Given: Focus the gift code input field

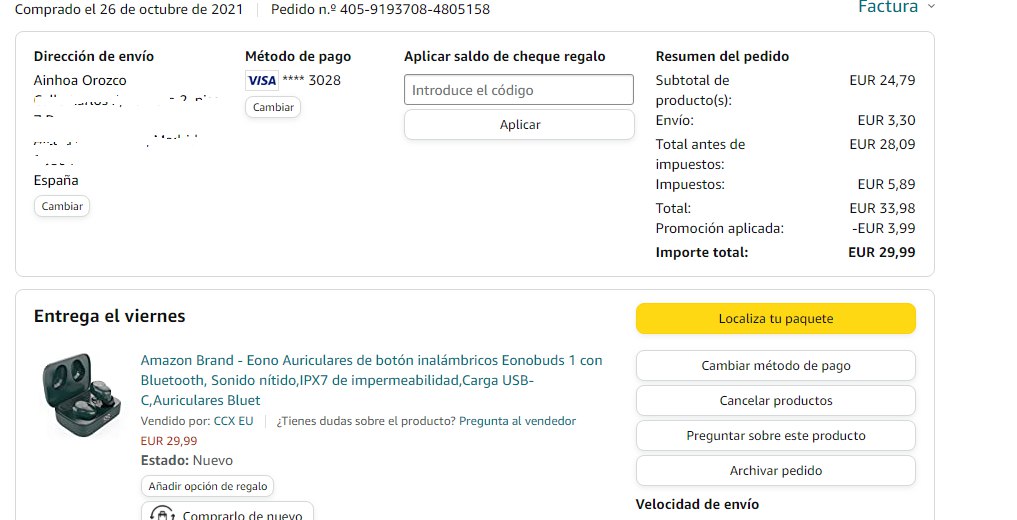Looking at the screenshot, I should pos(519,90).
